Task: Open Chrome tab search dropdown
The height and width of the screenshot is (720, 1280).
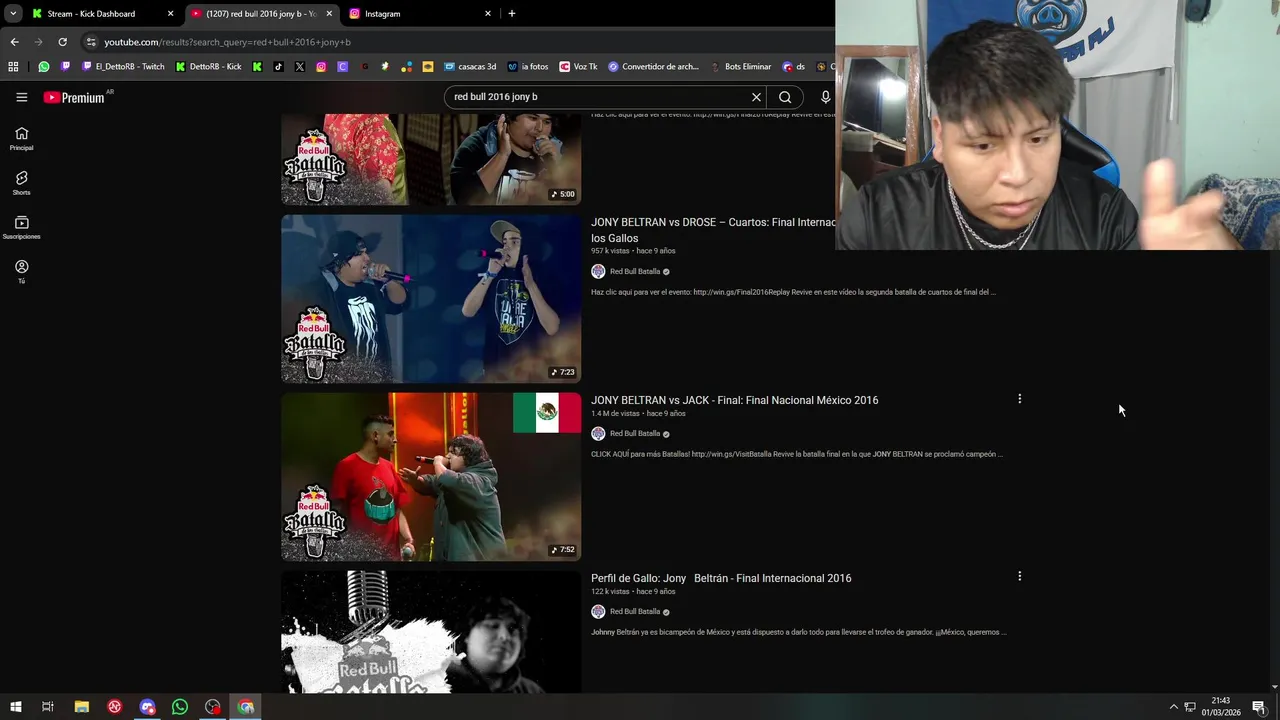Action: pos(13,14)
